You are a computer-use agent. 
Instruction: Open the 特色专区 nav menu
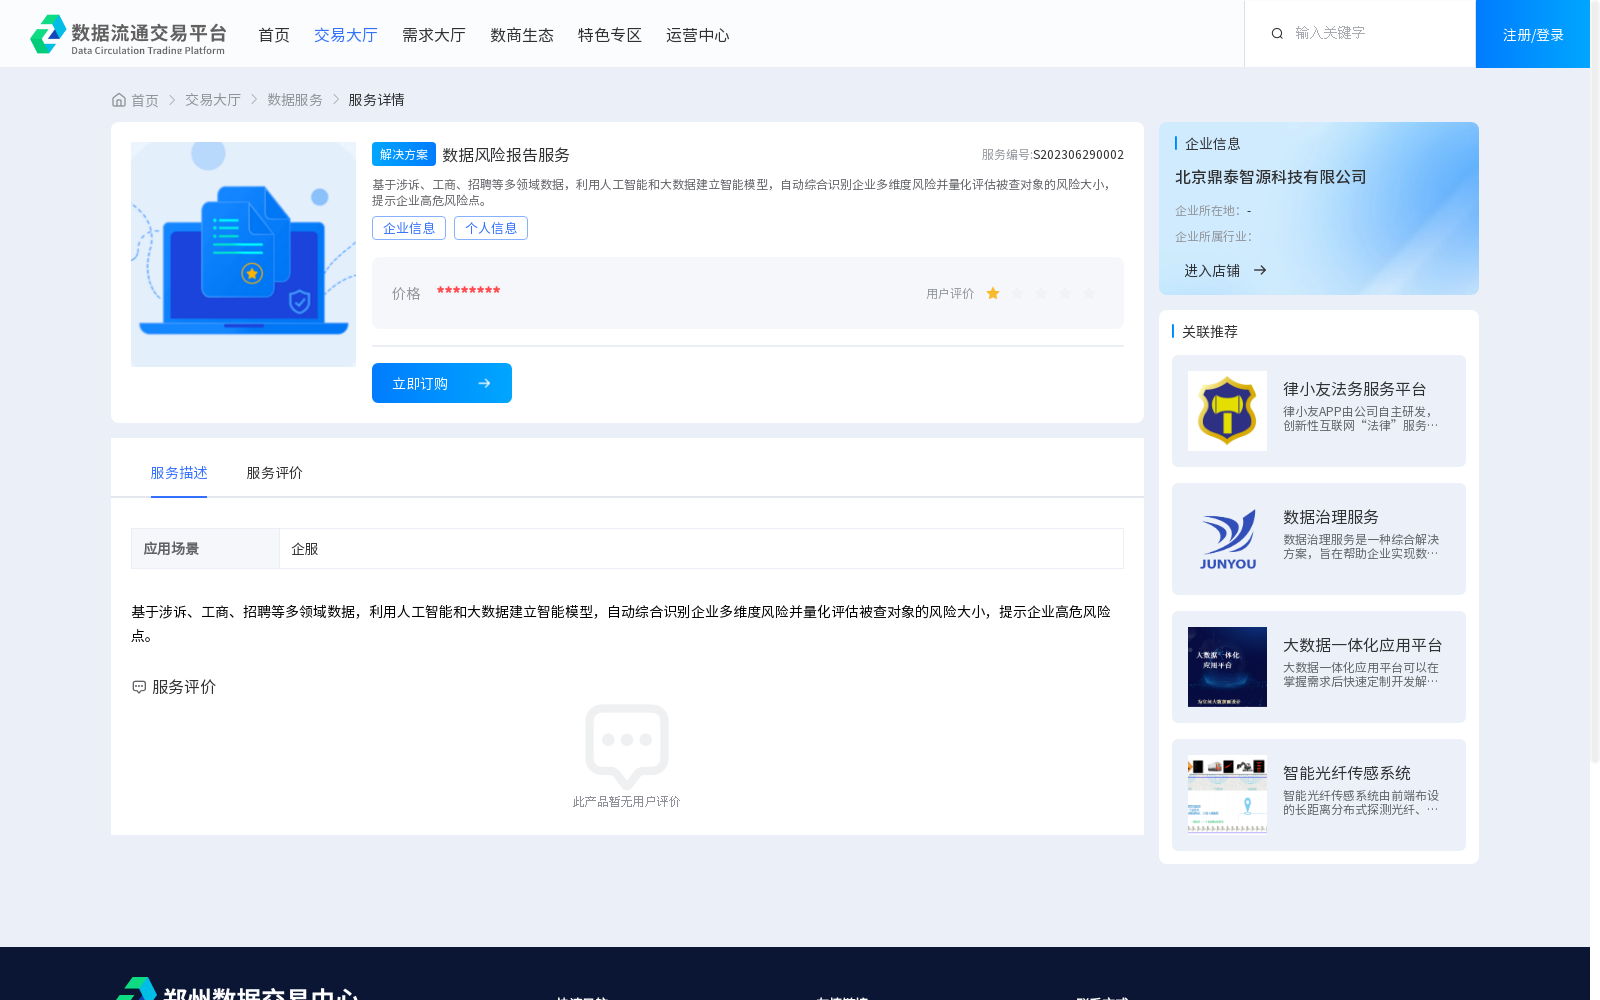pos(610,35)
